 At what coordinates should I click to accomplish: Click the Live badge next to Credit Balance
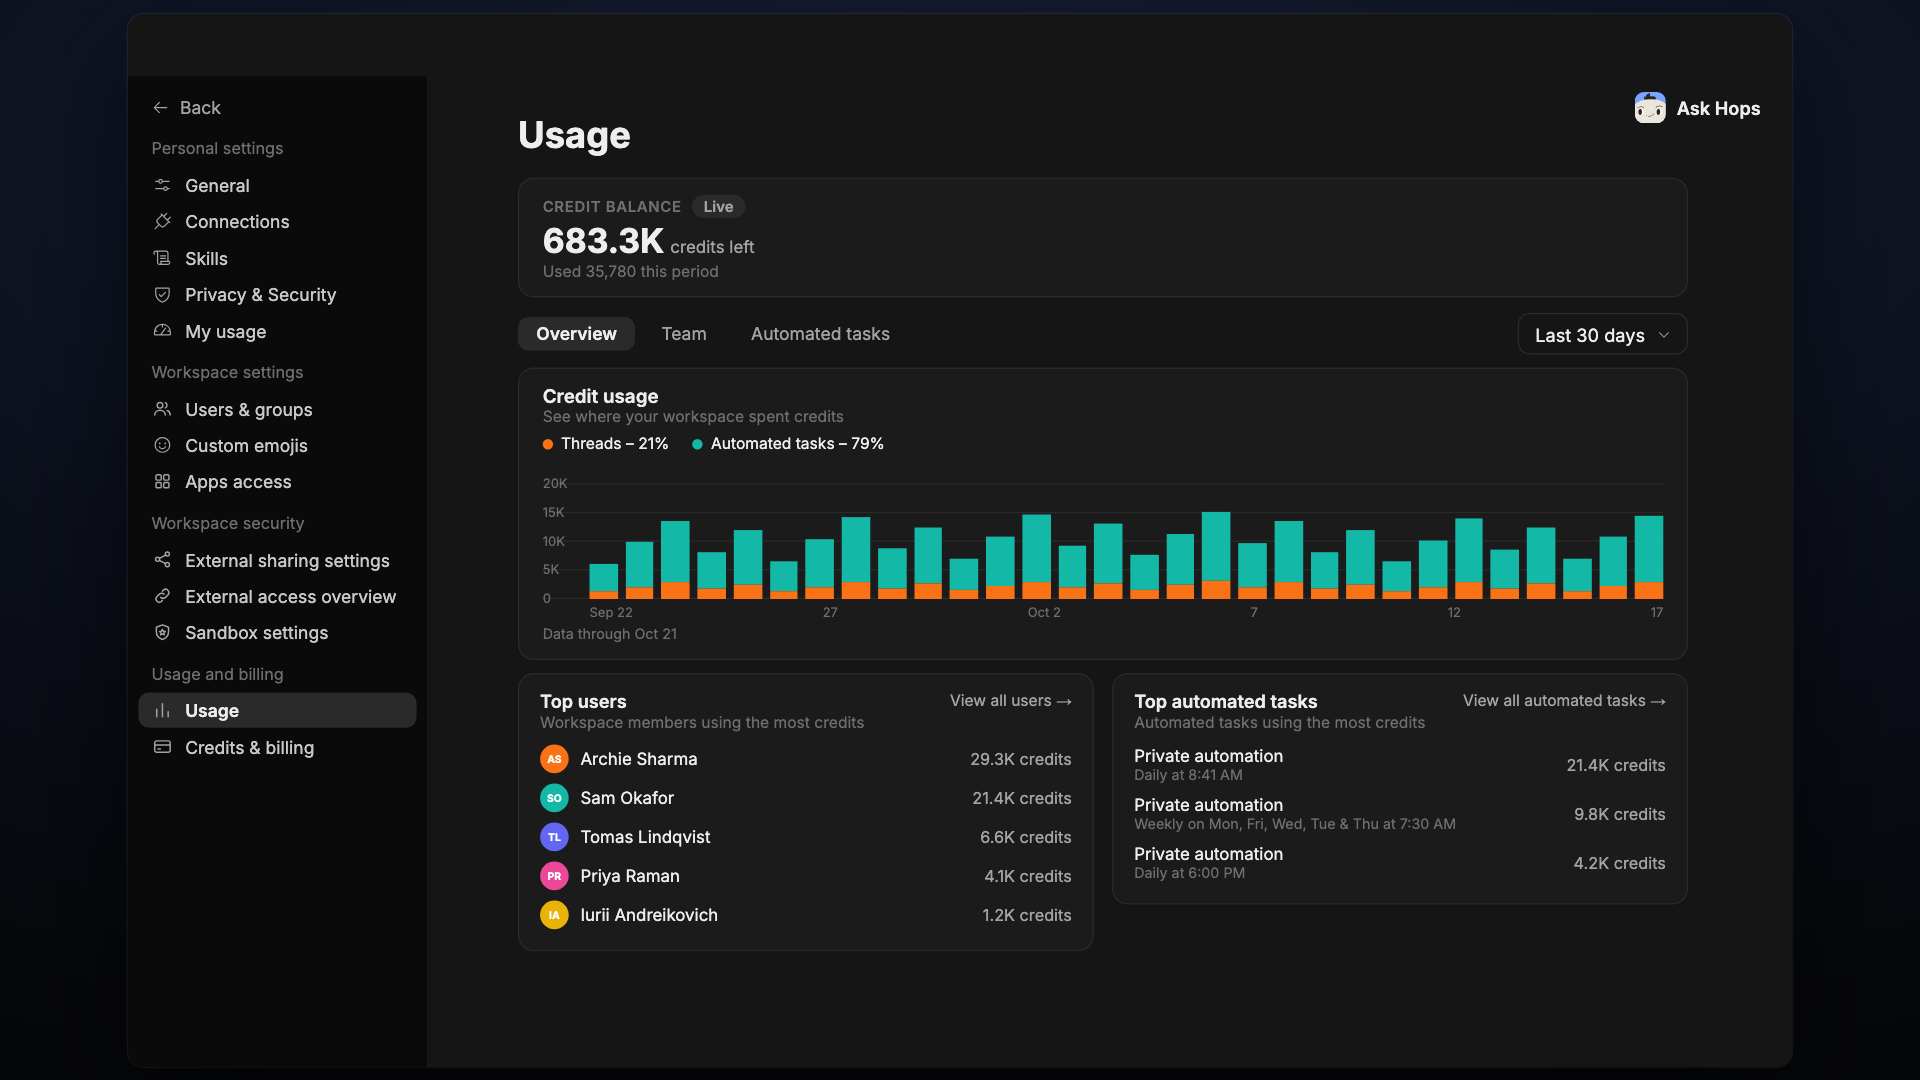click(x=718, y=206)
